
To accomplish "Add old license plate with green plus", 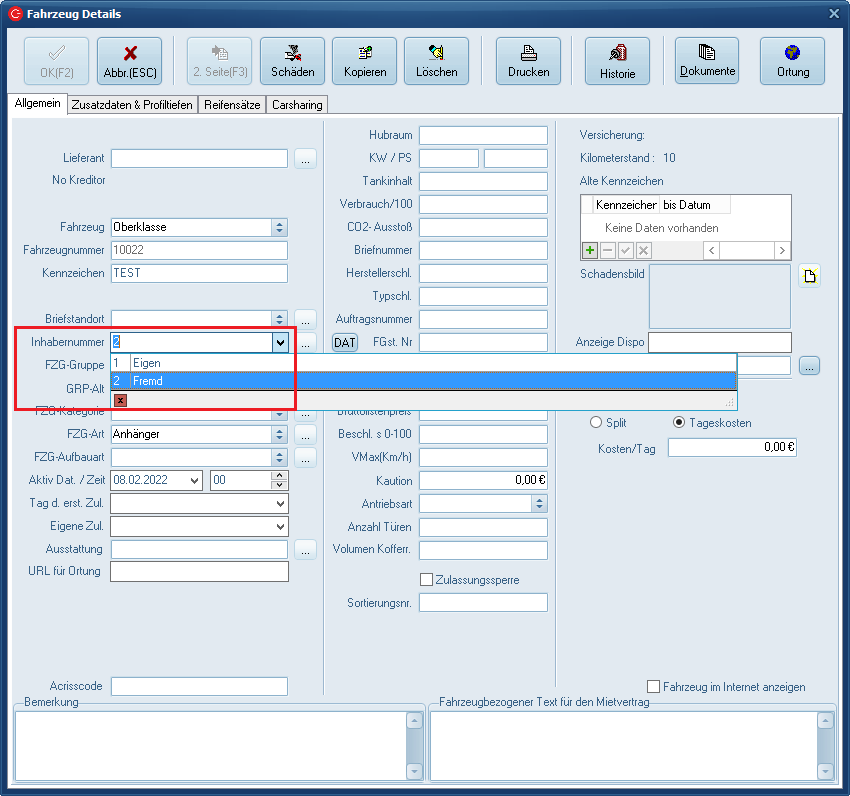I will point(590,251).
